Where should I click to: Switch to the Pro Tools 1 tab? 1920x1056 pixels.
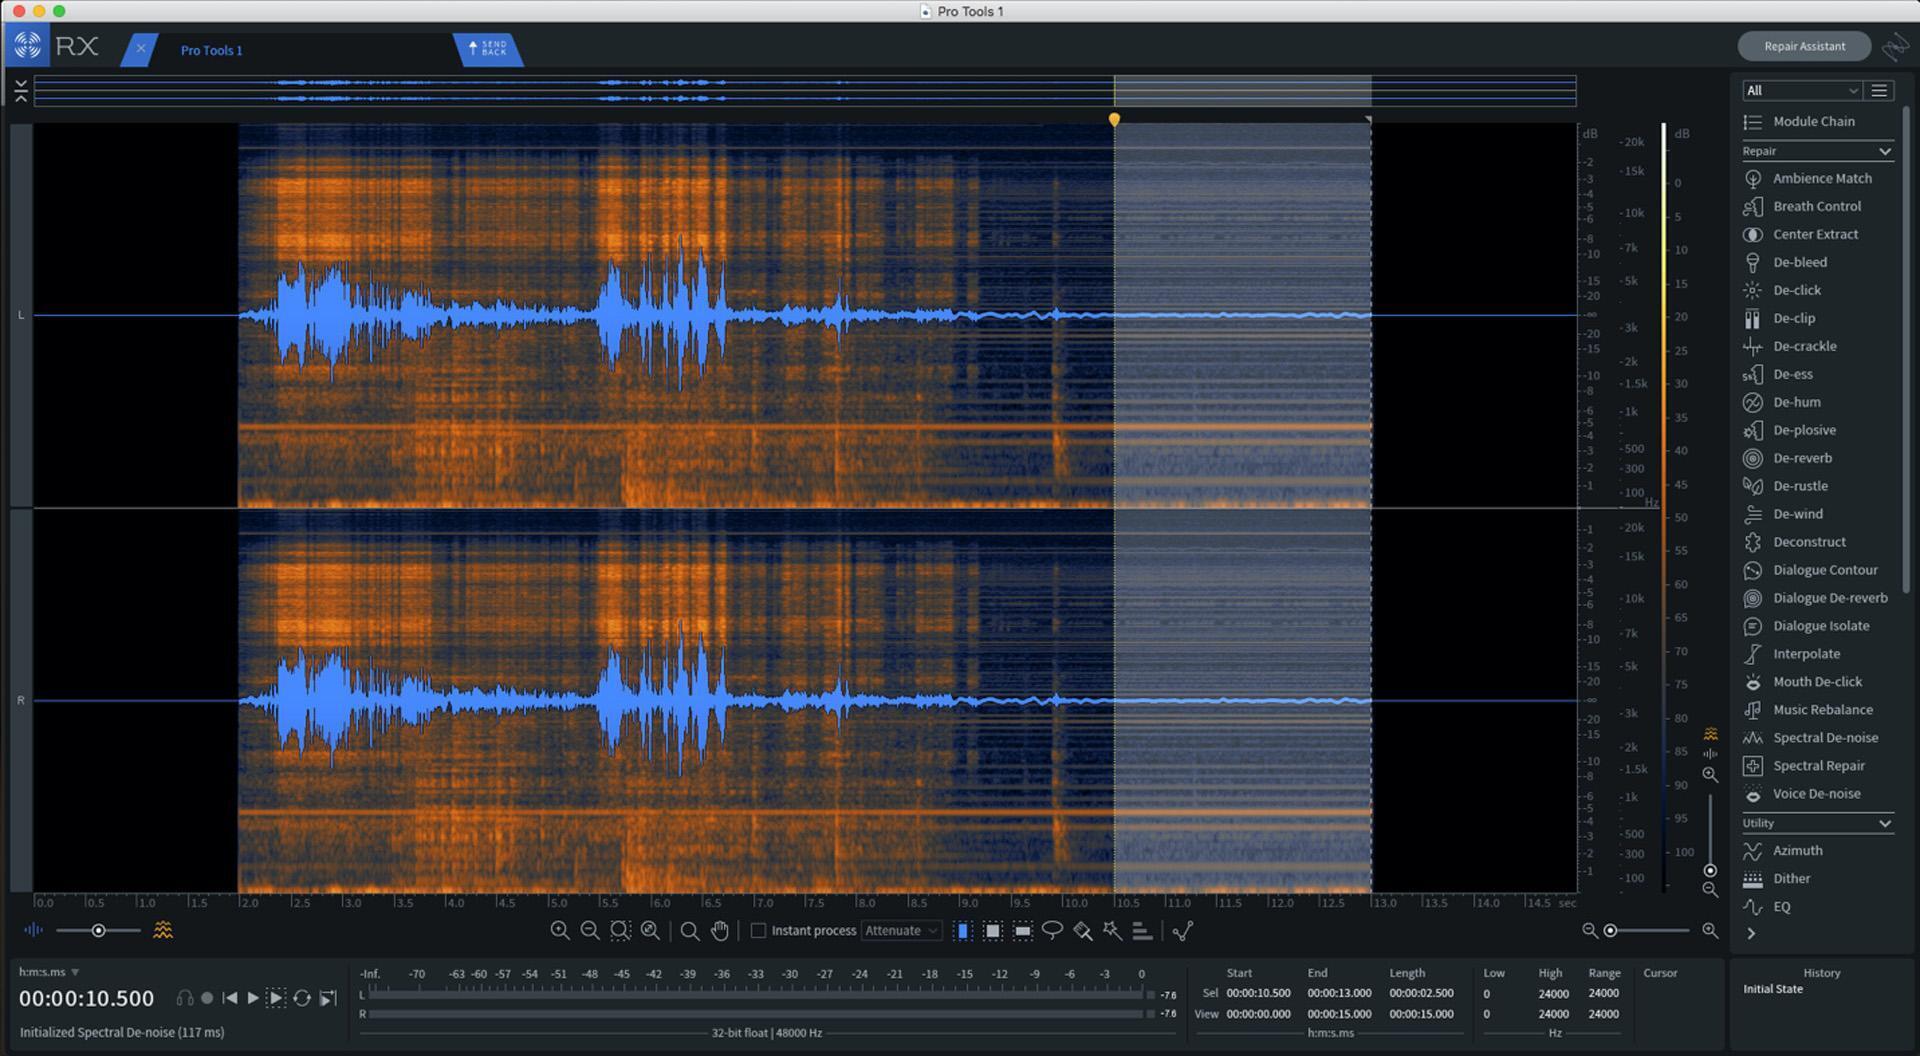(x=210, y=49)
